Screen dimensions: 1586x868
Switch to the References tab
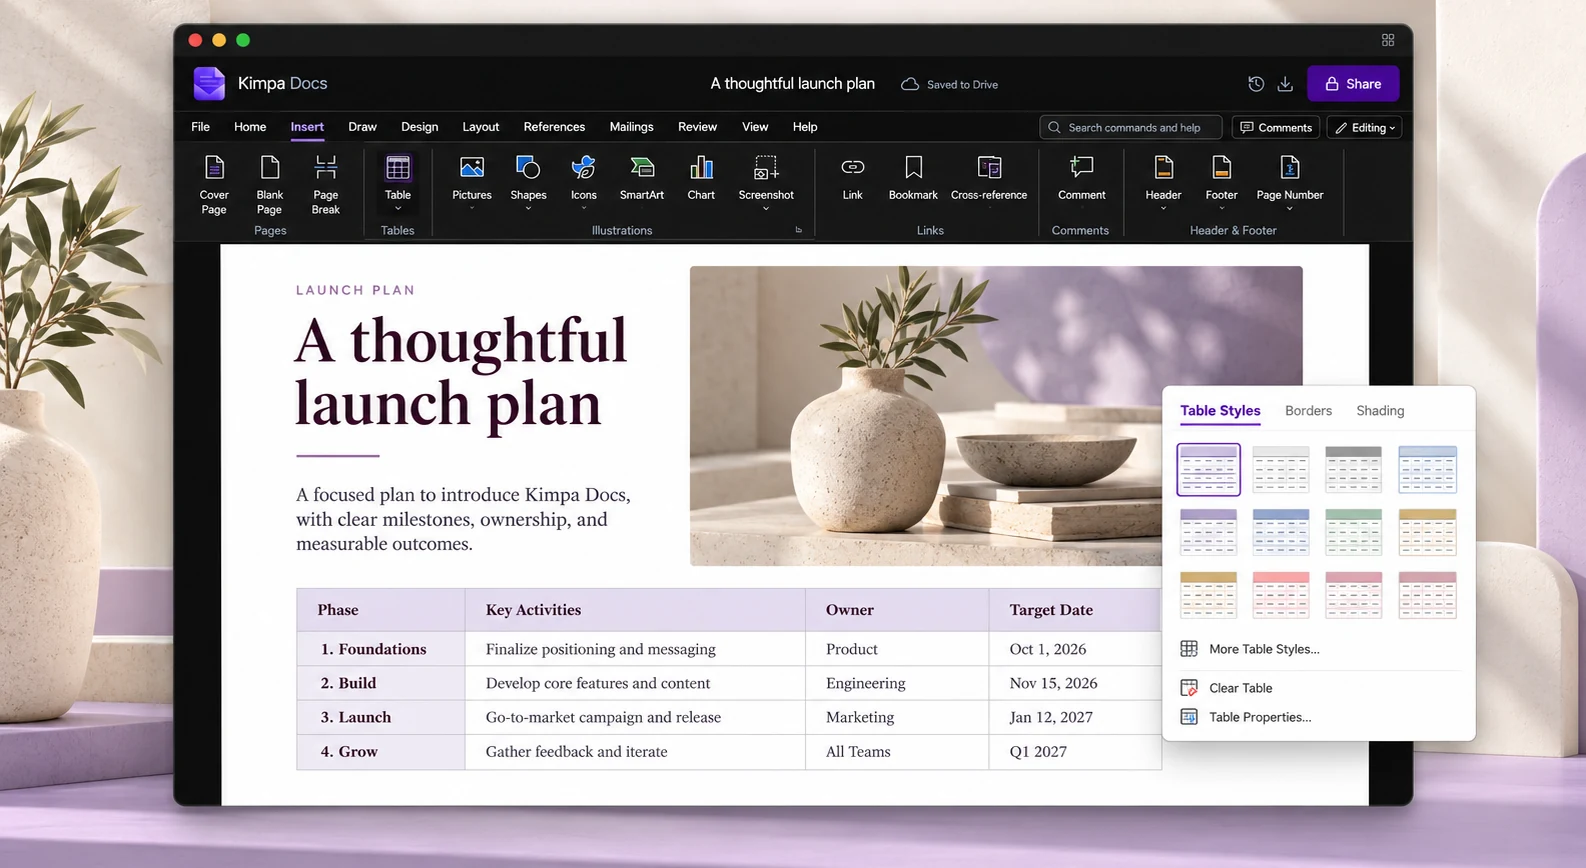pyautogui.click(x=554, y=127)
